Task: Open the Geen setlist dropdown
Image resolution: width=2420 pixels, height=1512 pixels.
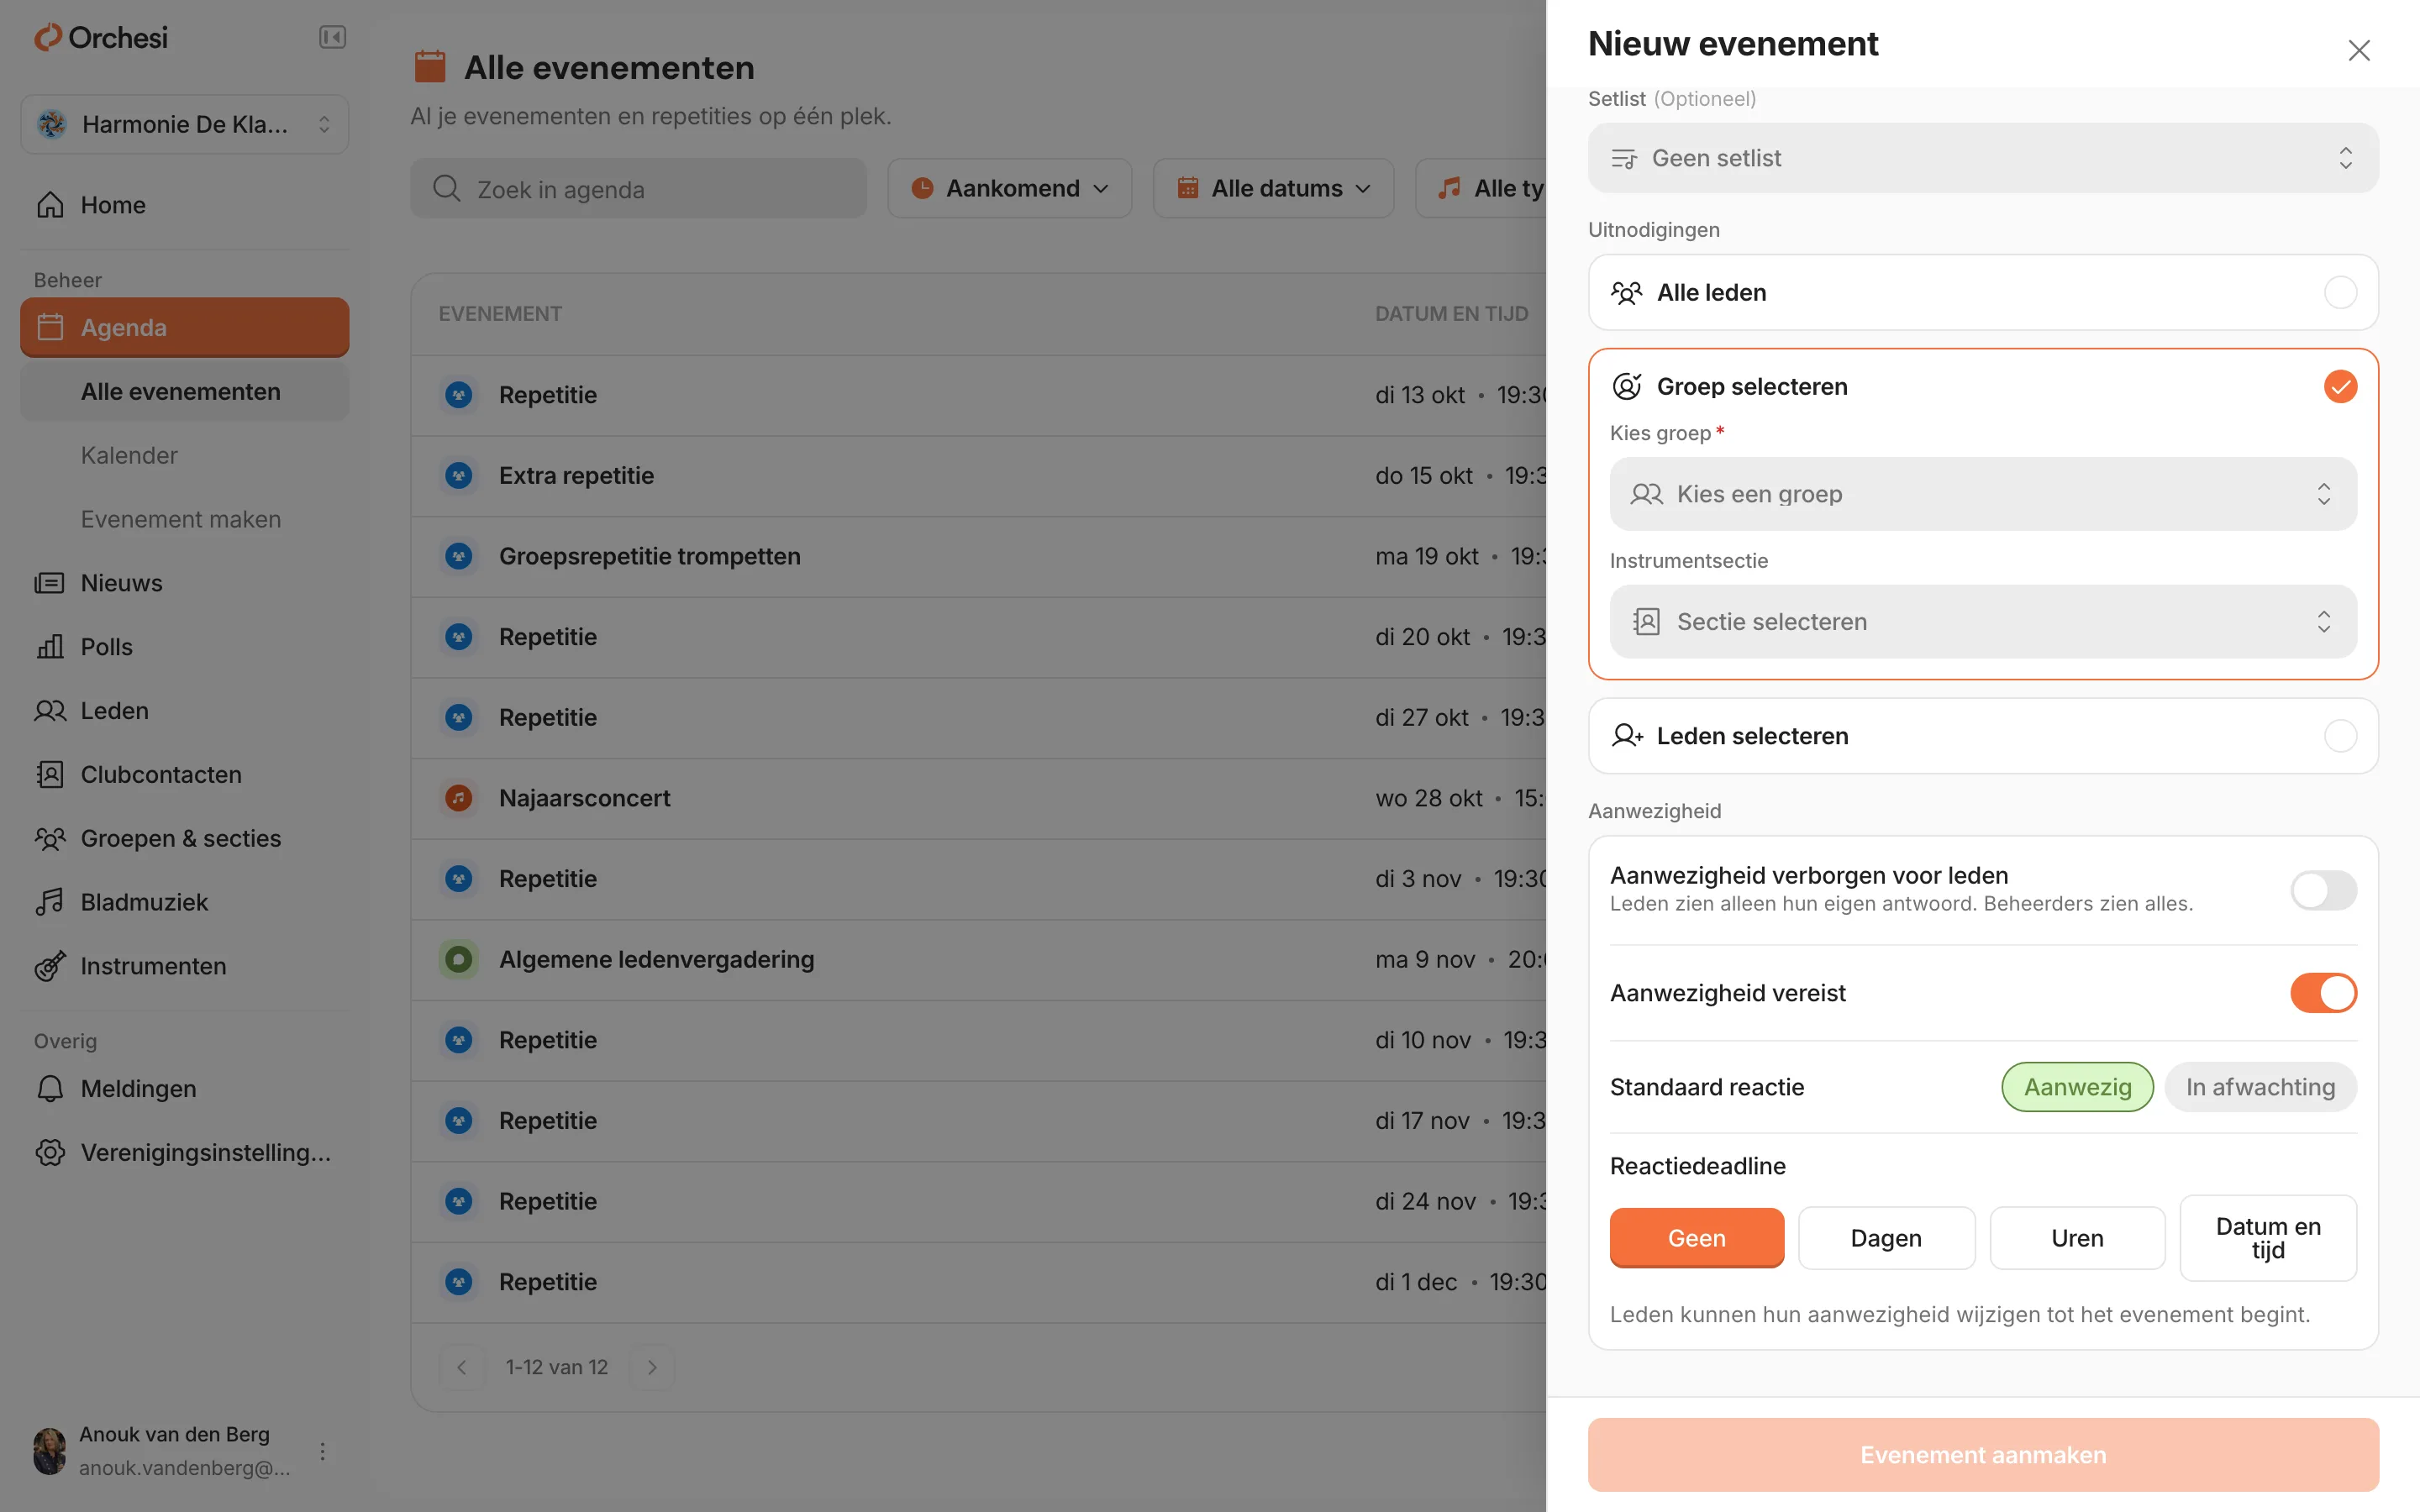Action: [x=1982, y=158]
